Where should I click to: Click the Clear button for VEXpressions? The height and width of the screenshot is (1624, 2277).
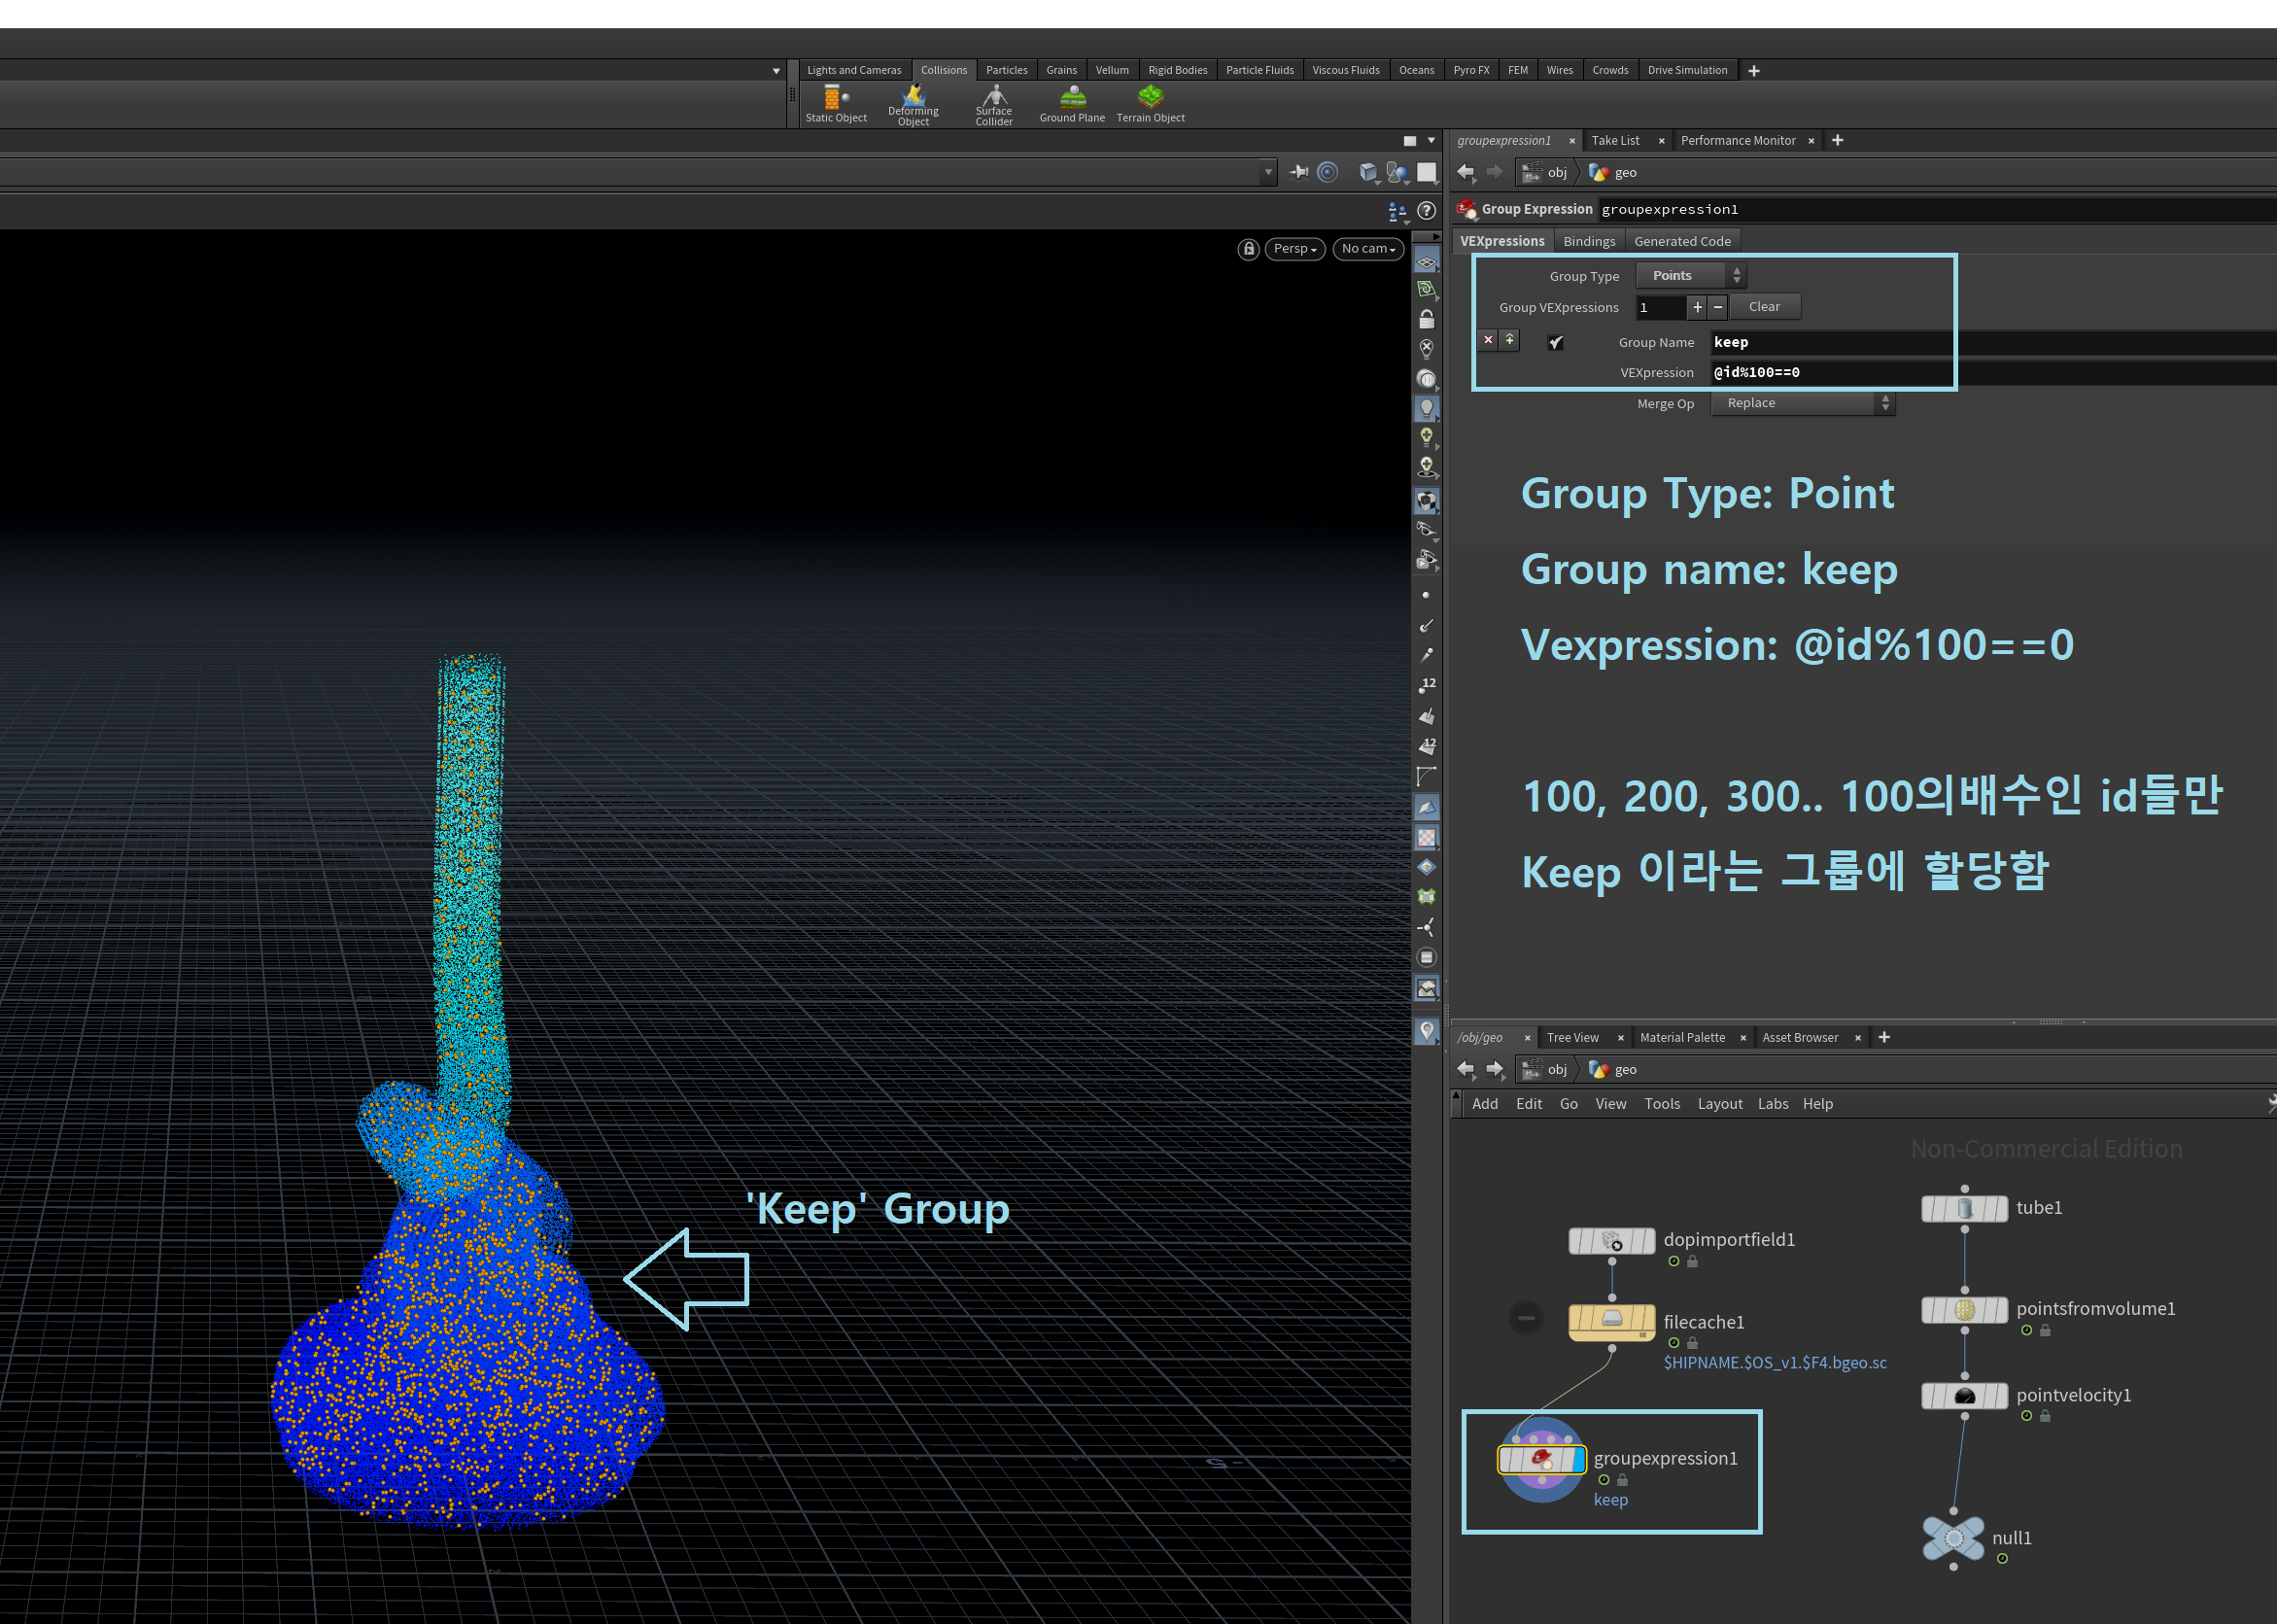[x=1764, y=307]
